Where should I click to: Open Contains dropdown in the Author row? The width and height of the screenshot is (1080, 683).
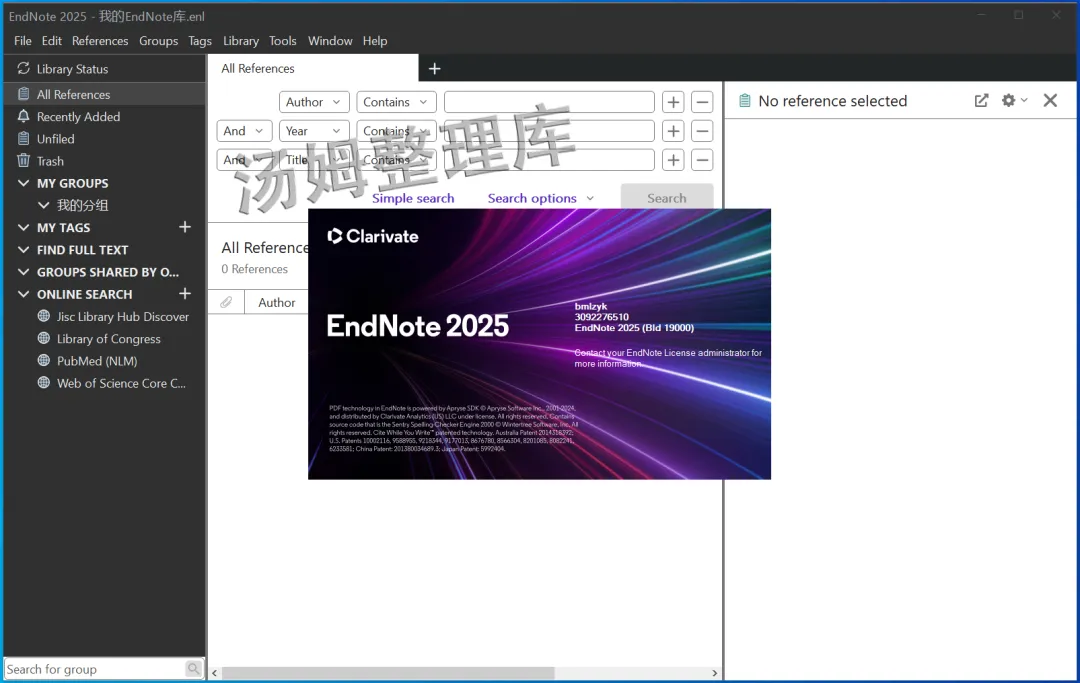click(396, 102)
